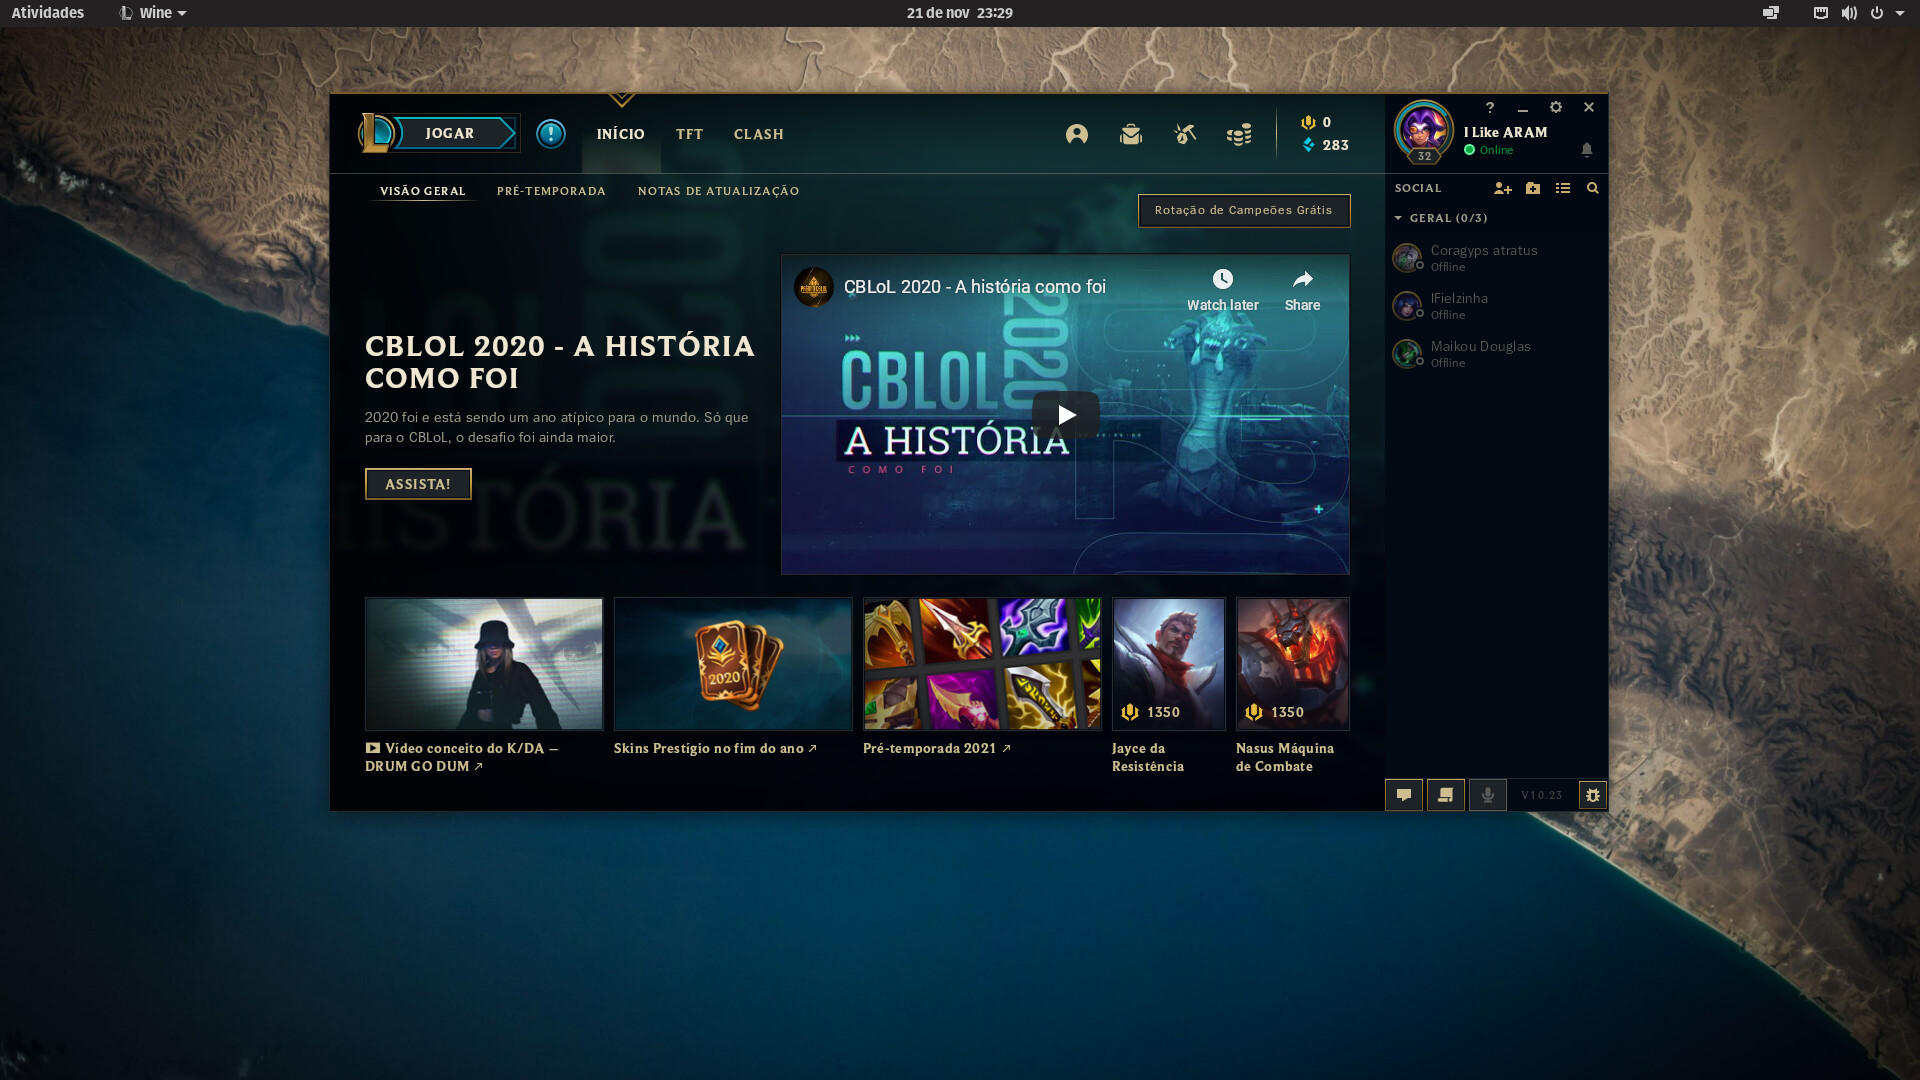Open the video channel avatar icon
Screen dimensions: 1920x1080
click(814, 287)
